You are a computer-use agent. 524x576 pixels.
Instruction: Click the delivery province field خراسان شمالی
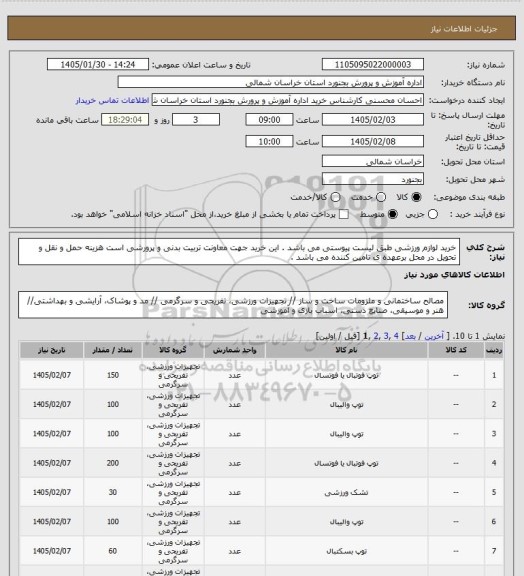[373, 161]
